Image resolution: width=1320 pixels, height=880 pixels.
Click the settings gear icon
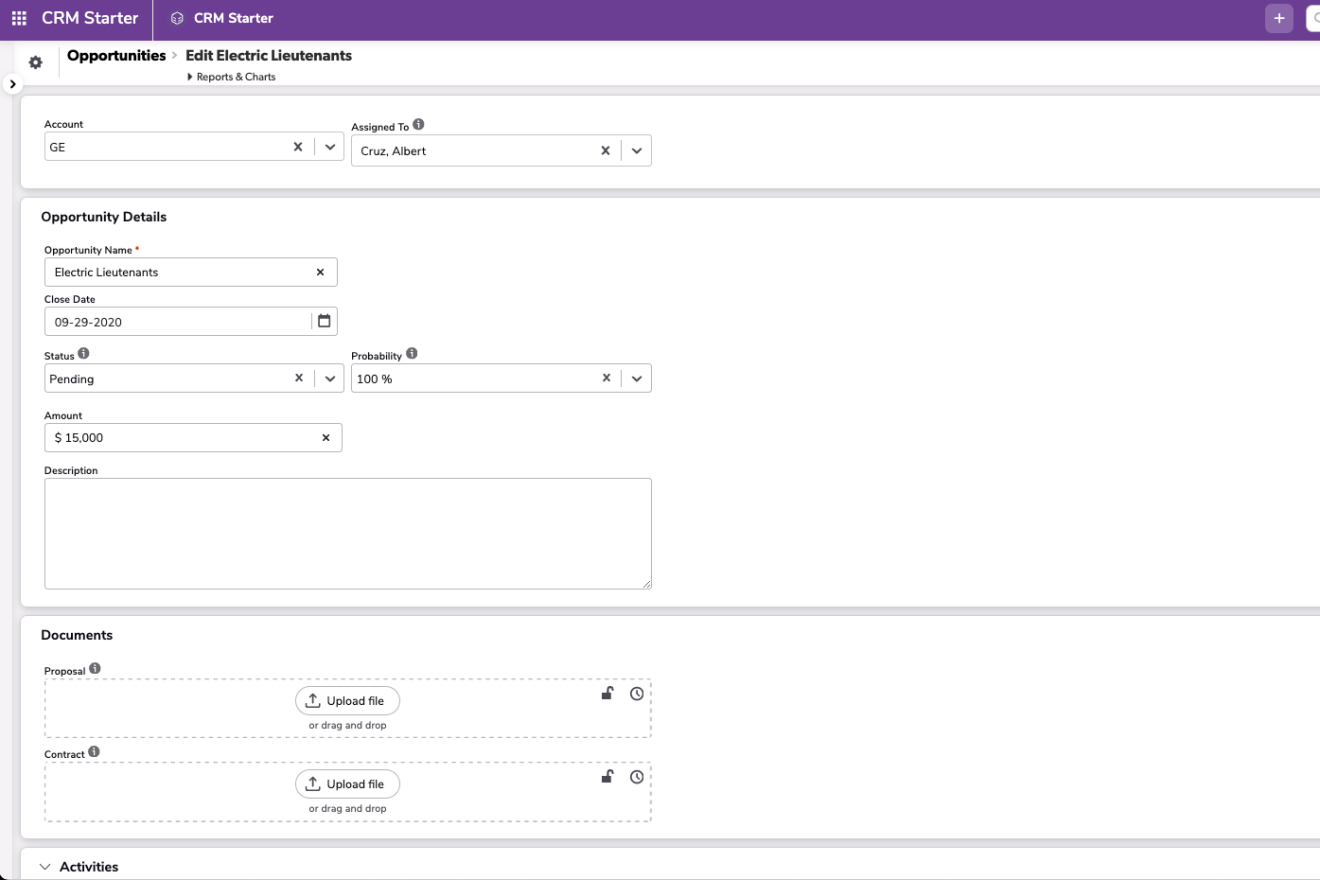36,63
